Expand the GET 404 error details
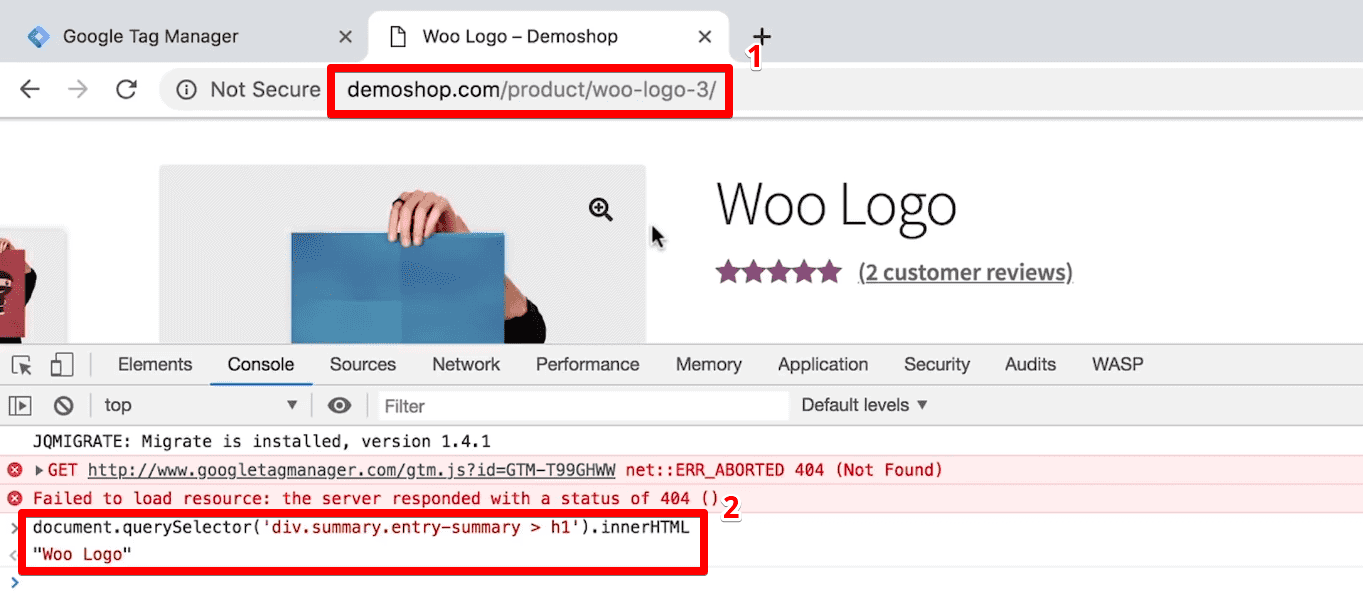 point(36,469)
